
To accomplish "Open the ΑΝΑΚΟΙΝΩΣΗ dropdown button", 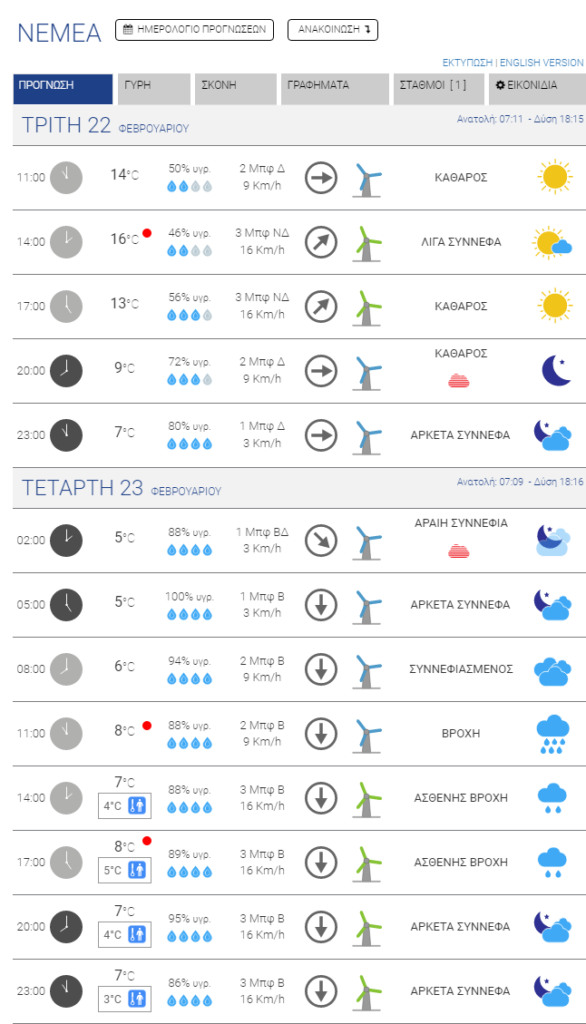I will point(333,30).
